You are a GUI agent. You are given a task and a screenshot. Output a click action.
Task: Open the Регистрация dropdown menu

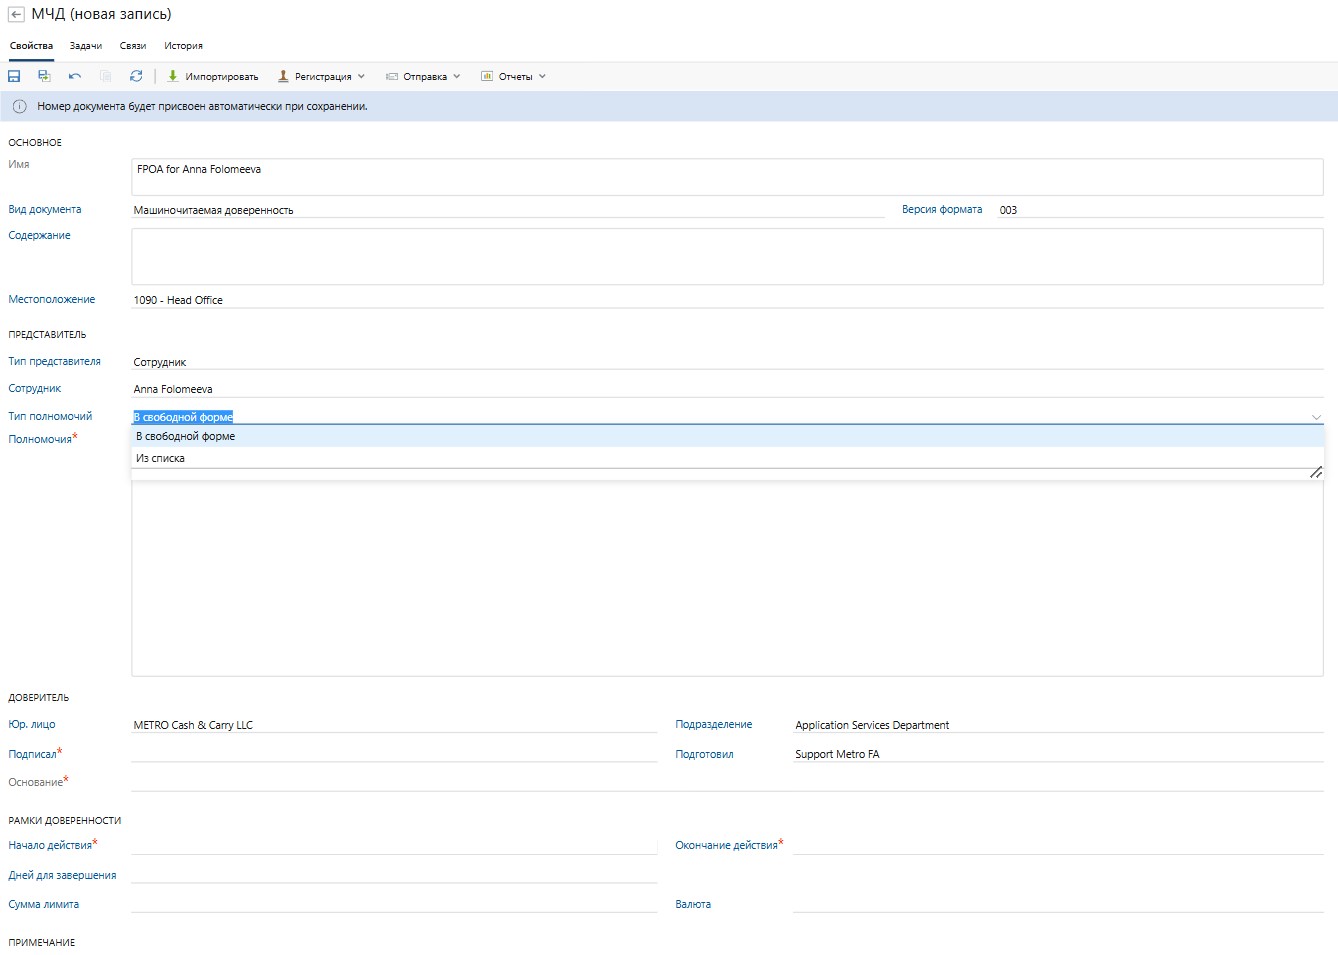[x=322, y=76]
